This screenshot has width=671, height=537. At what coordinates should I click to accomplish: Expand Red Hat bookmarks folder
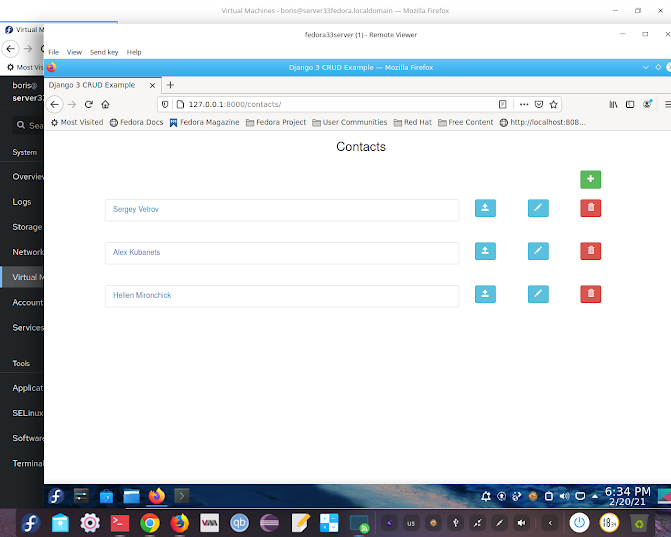[413, 122]
